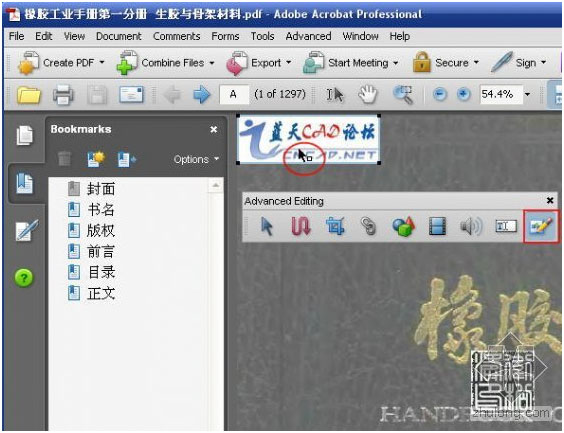Expand the zoom percentage dropdown
Image resolution: width=564 pixels, height=433 pixels.
tap(527, 95)
